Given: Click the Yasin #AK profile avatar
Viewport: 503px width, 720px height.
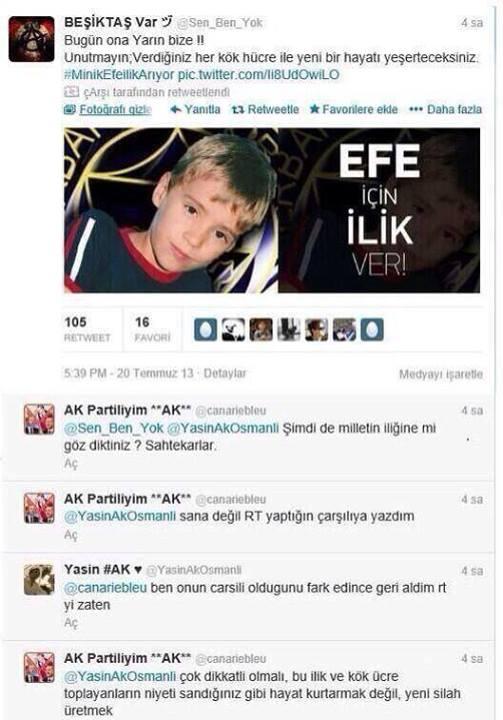Looking at the screenshot, I should [39, 579].
